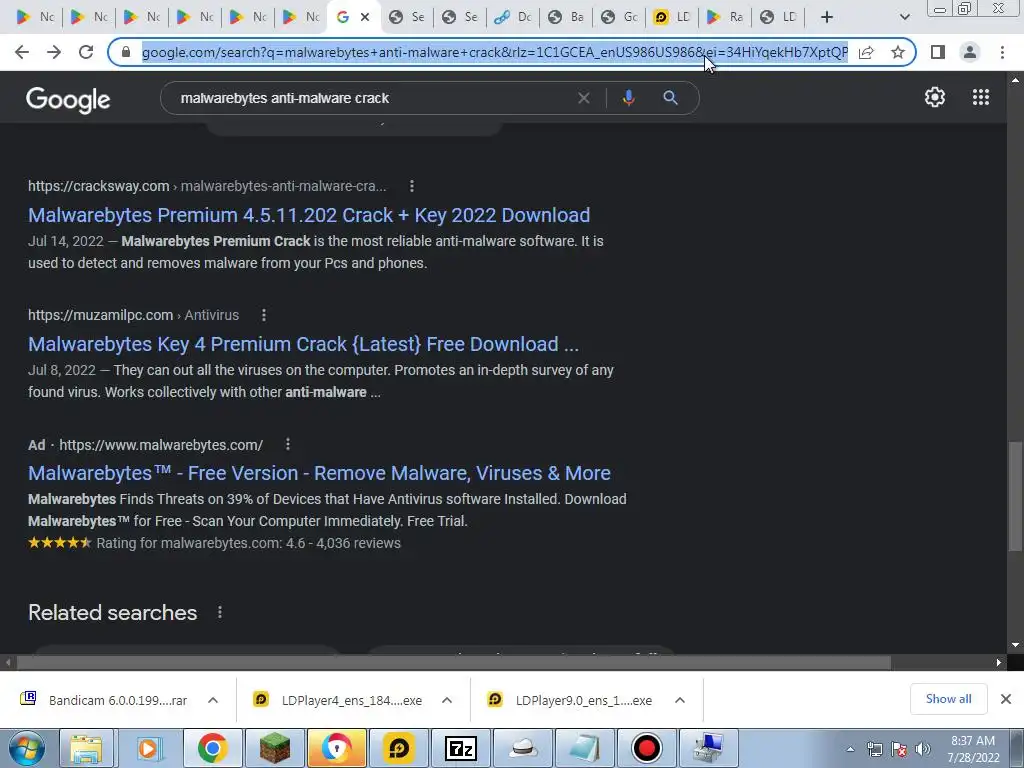
Task: Click the browser forward arrow
Action: click(54, 52)
